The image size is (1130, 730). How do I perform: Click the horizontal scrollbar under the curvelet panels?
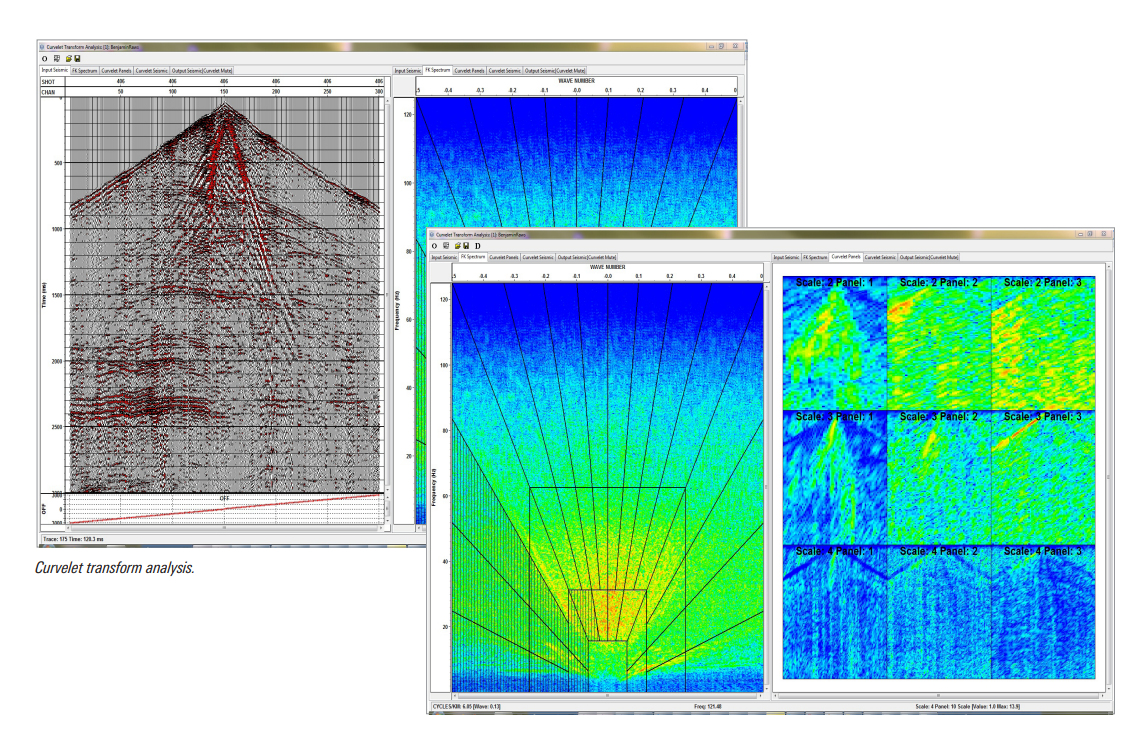[938, 696]
